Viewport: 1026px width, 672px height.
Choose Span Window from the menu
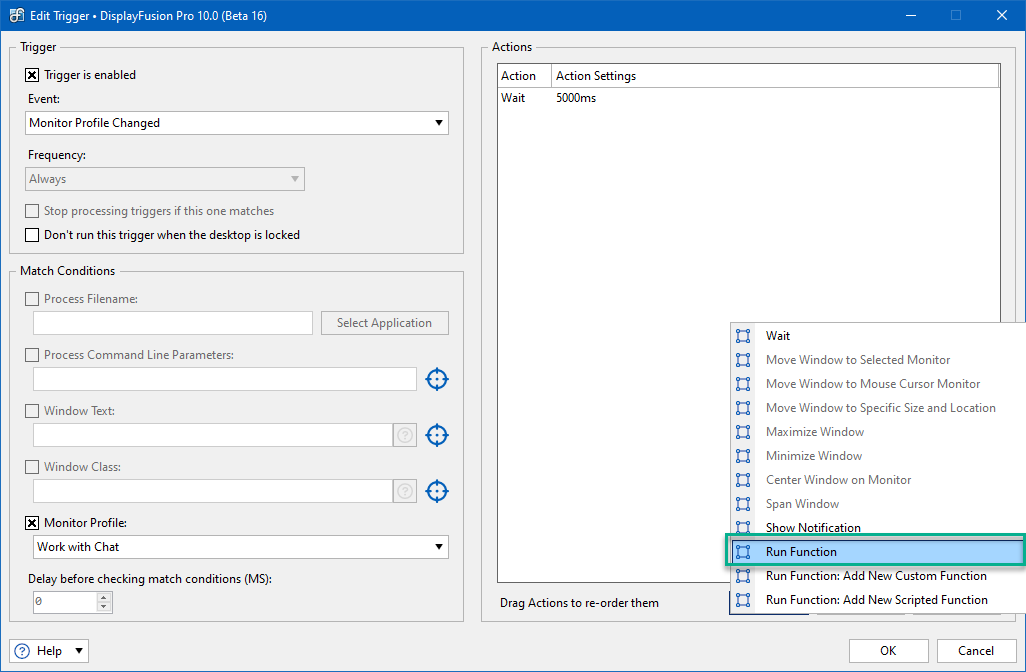tap(877, 504)
